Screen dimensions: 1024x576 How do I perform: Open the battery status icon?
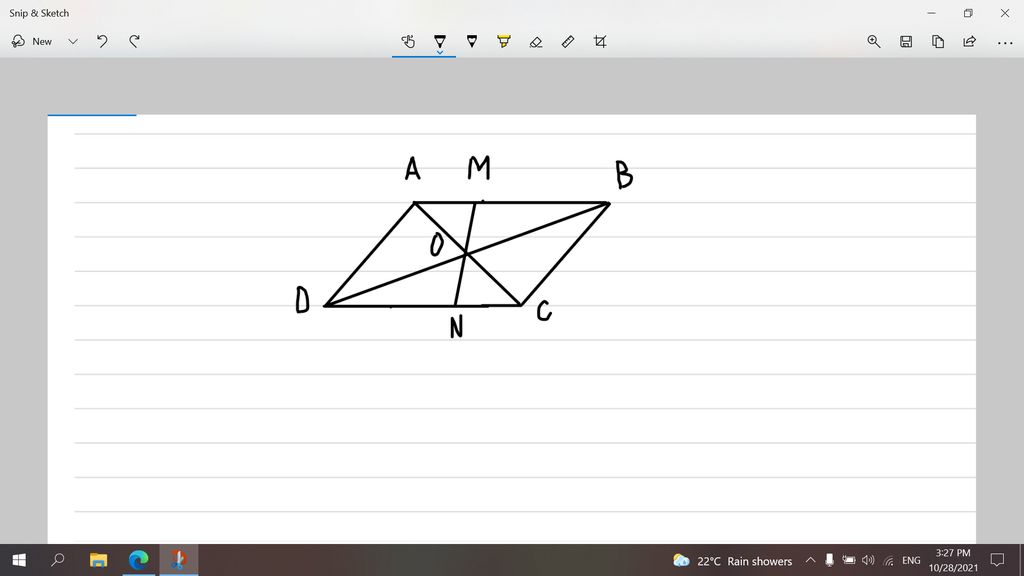848,560
